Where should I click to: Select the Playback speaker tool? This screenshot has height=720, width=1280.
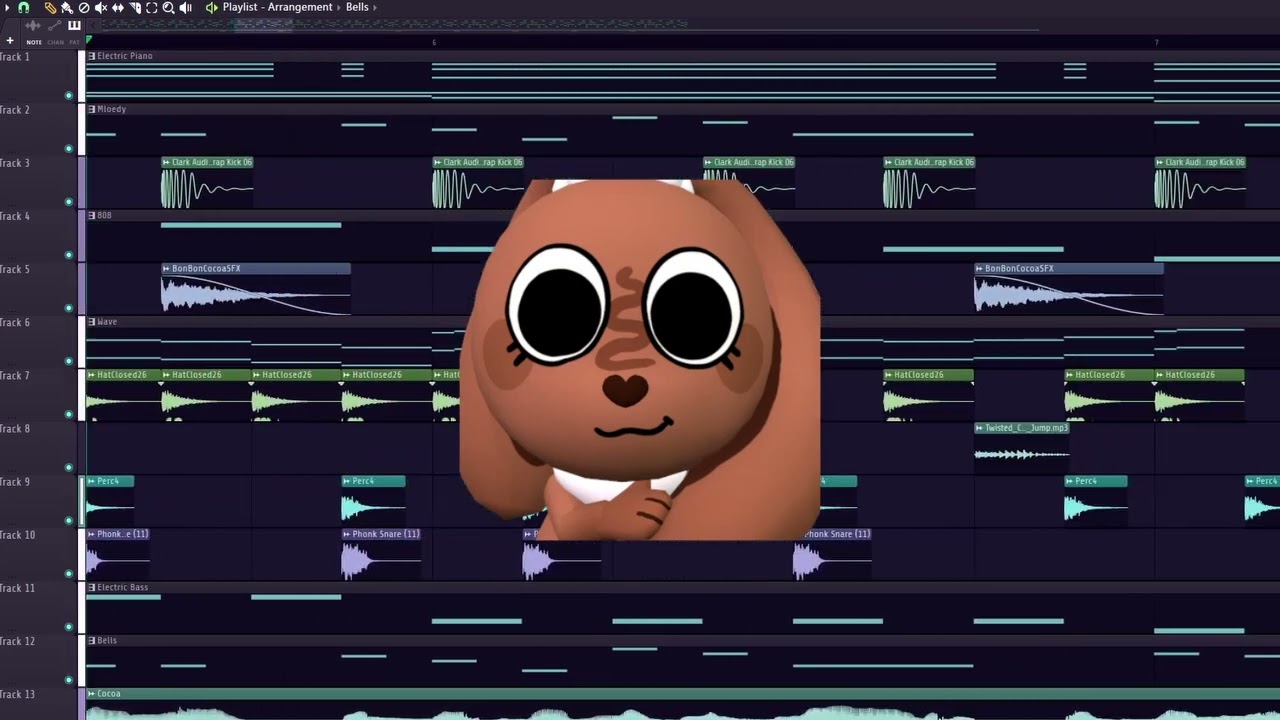click(186, 8)
